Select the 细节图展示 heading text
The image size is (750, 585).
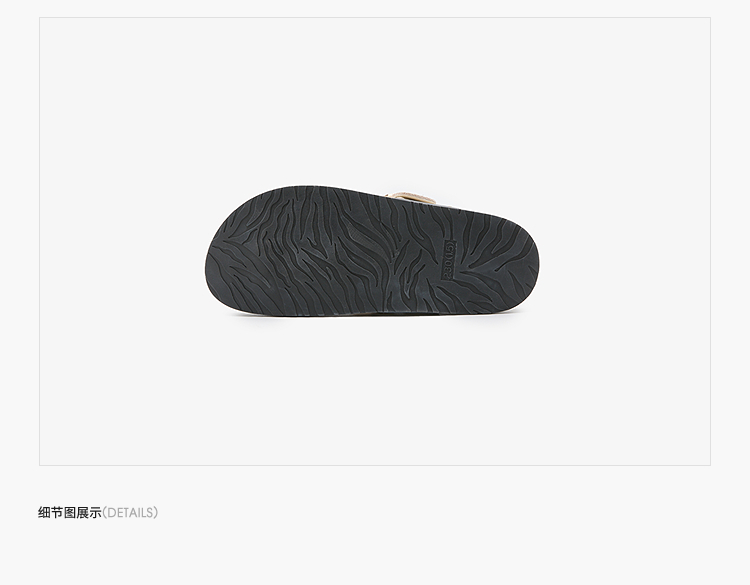click(70, 513)
